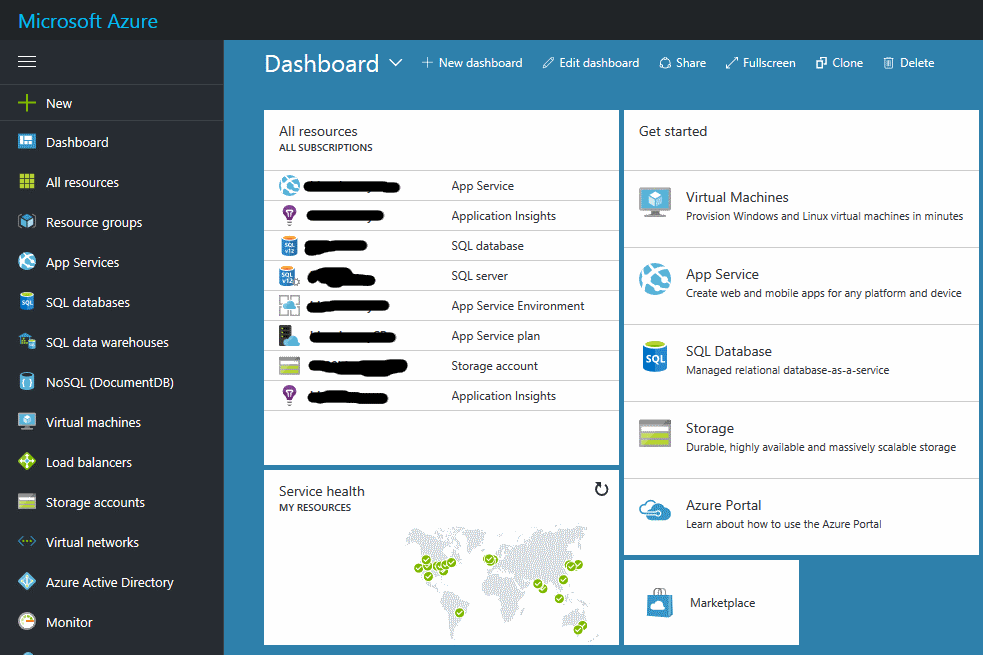983x655 pixels.
Task: Open Azure Active Directory menu item
Action: (112, 582)
